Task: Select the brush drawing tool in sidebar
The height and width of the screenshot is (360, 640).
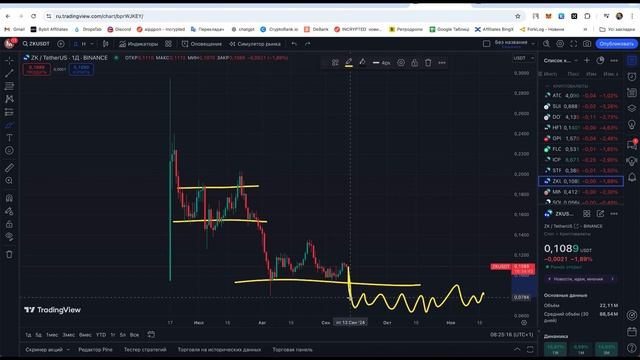Action: (x=9, y=125)
